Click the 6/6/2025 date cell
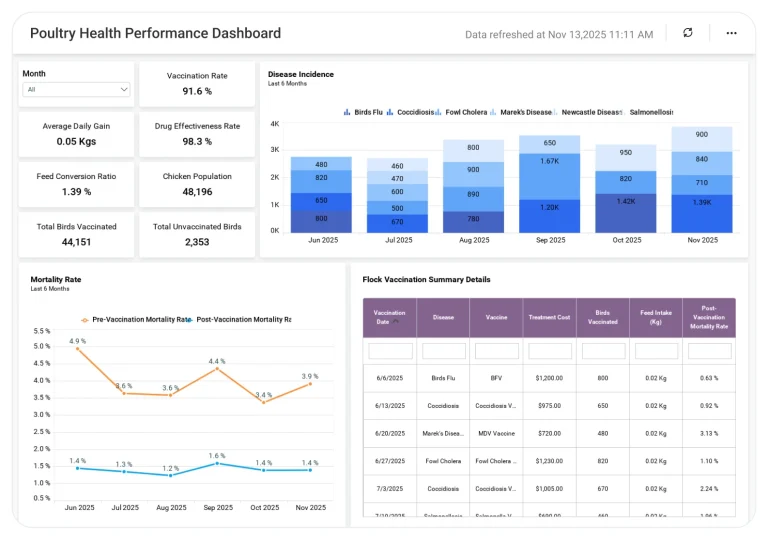The height and width of the screenshot is (538, 768). point(390,378)
